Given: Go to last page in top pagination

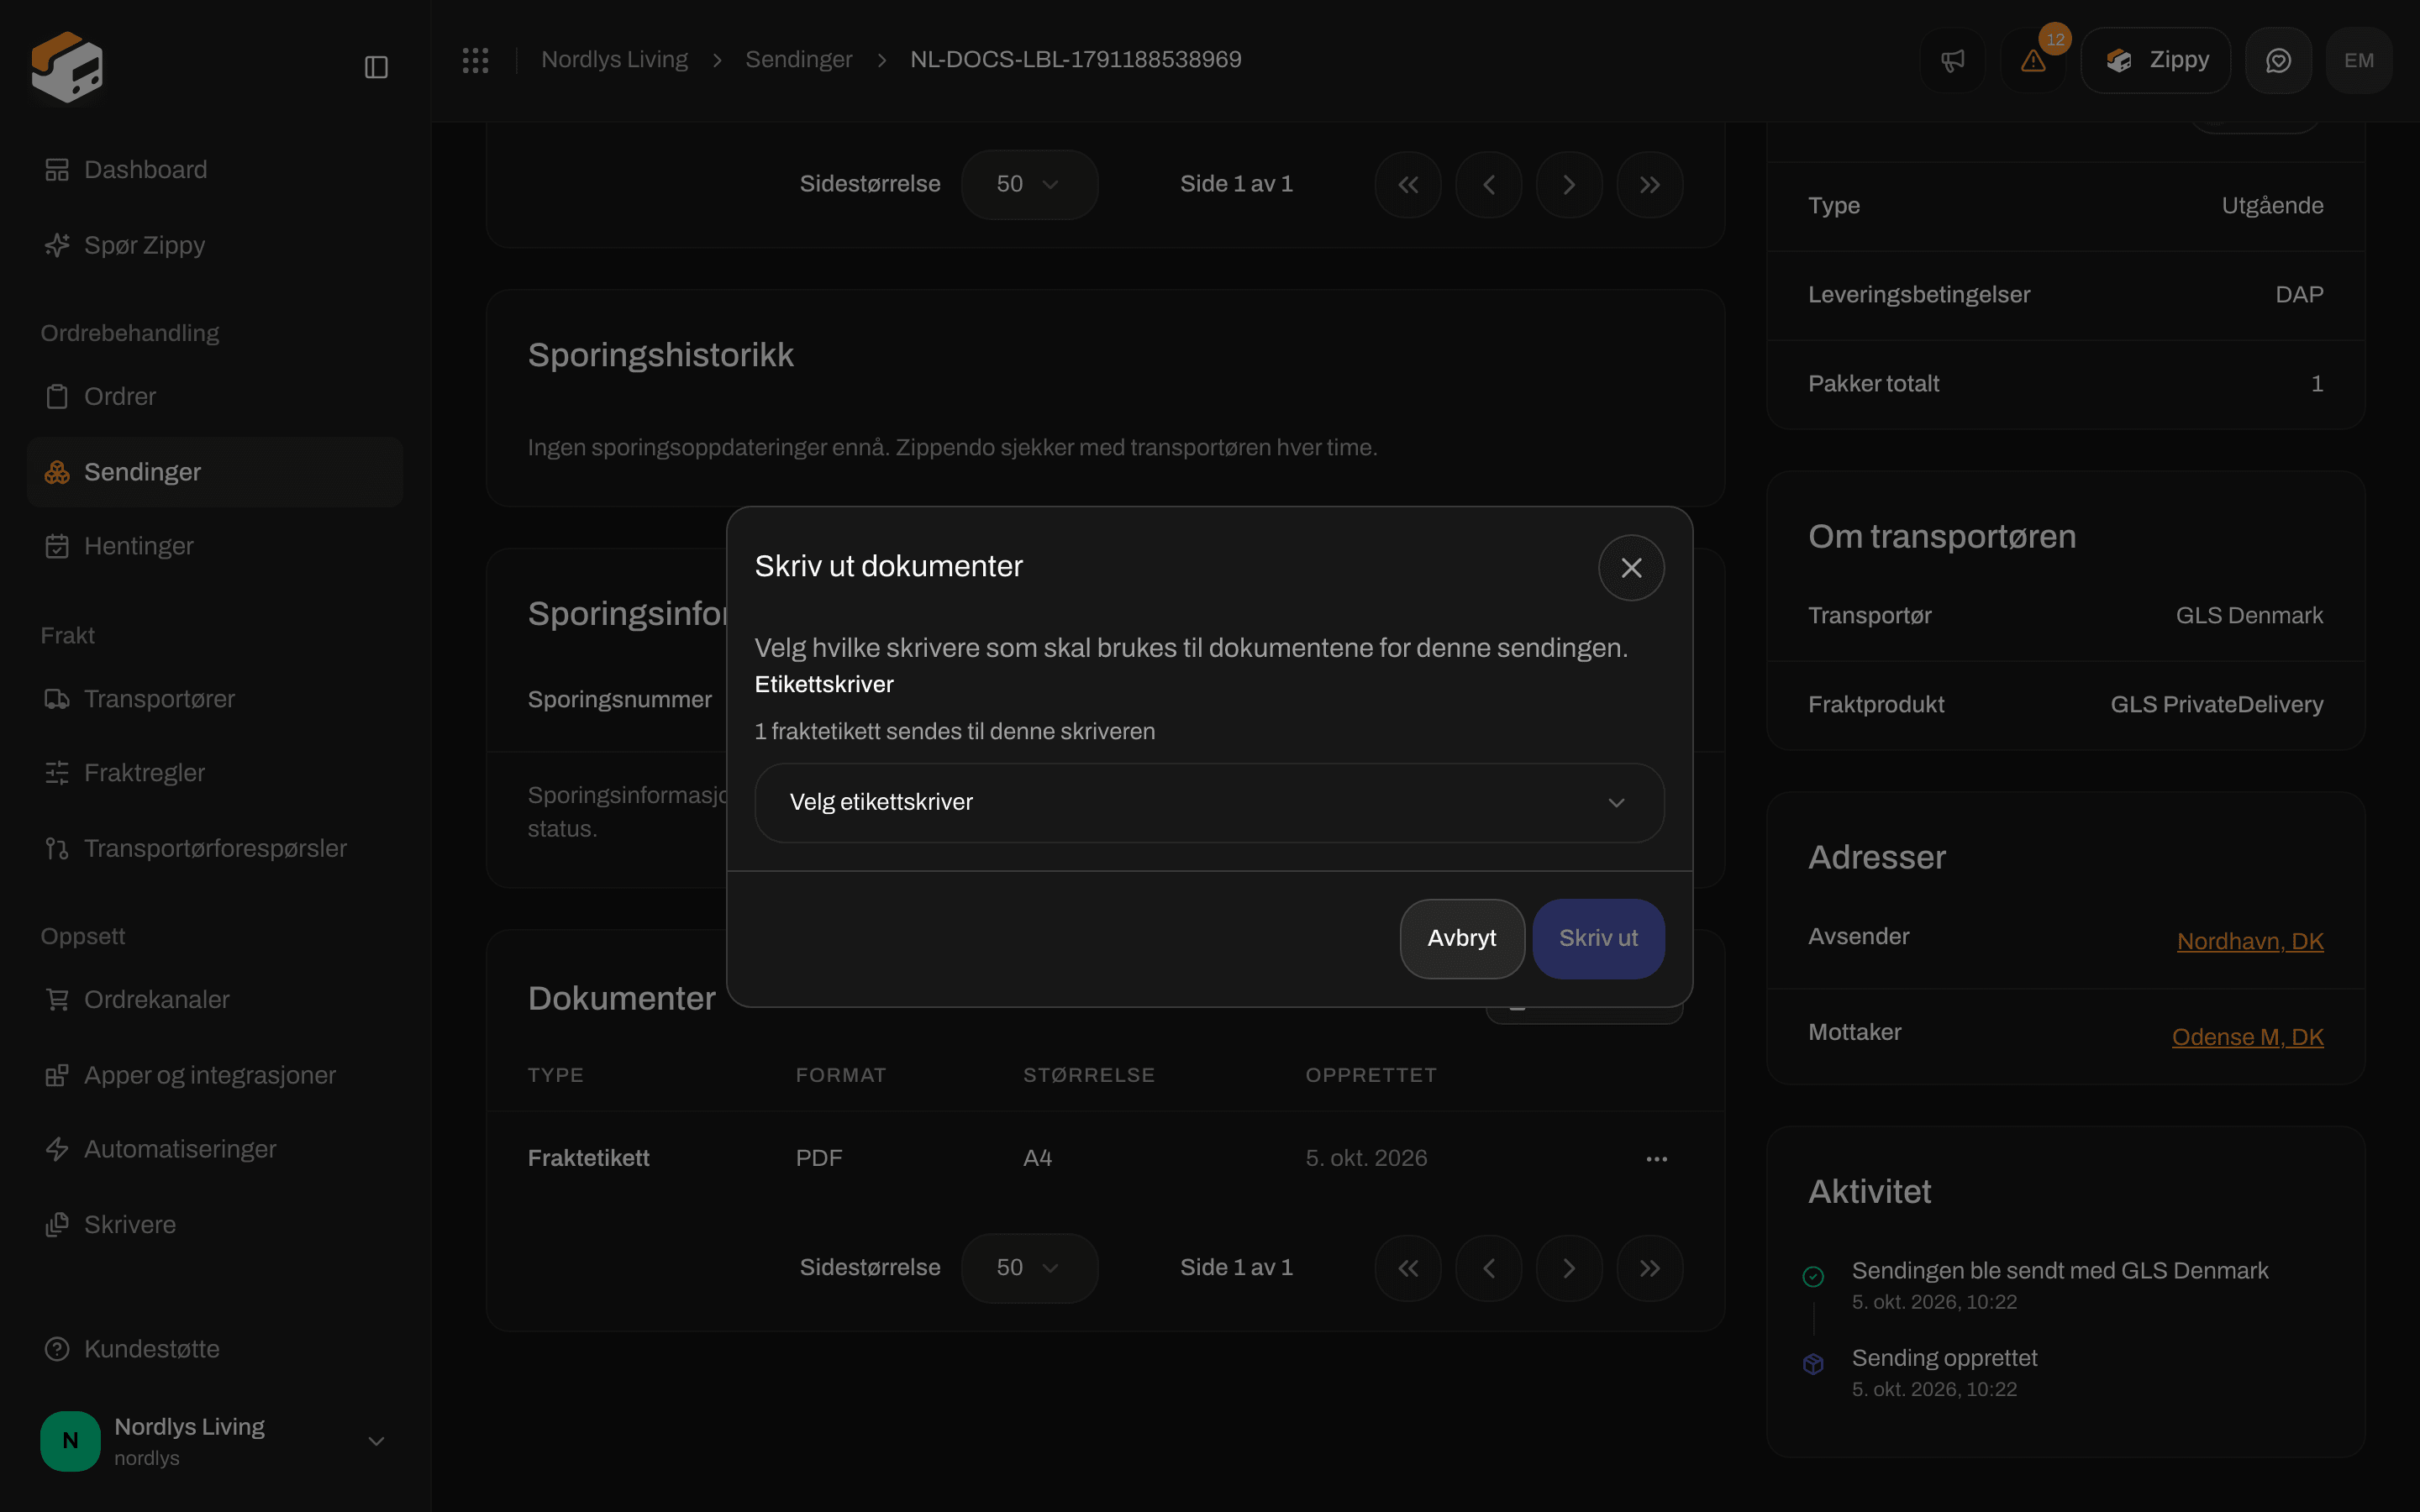Looking at the screenshot, I should 1650,185.
